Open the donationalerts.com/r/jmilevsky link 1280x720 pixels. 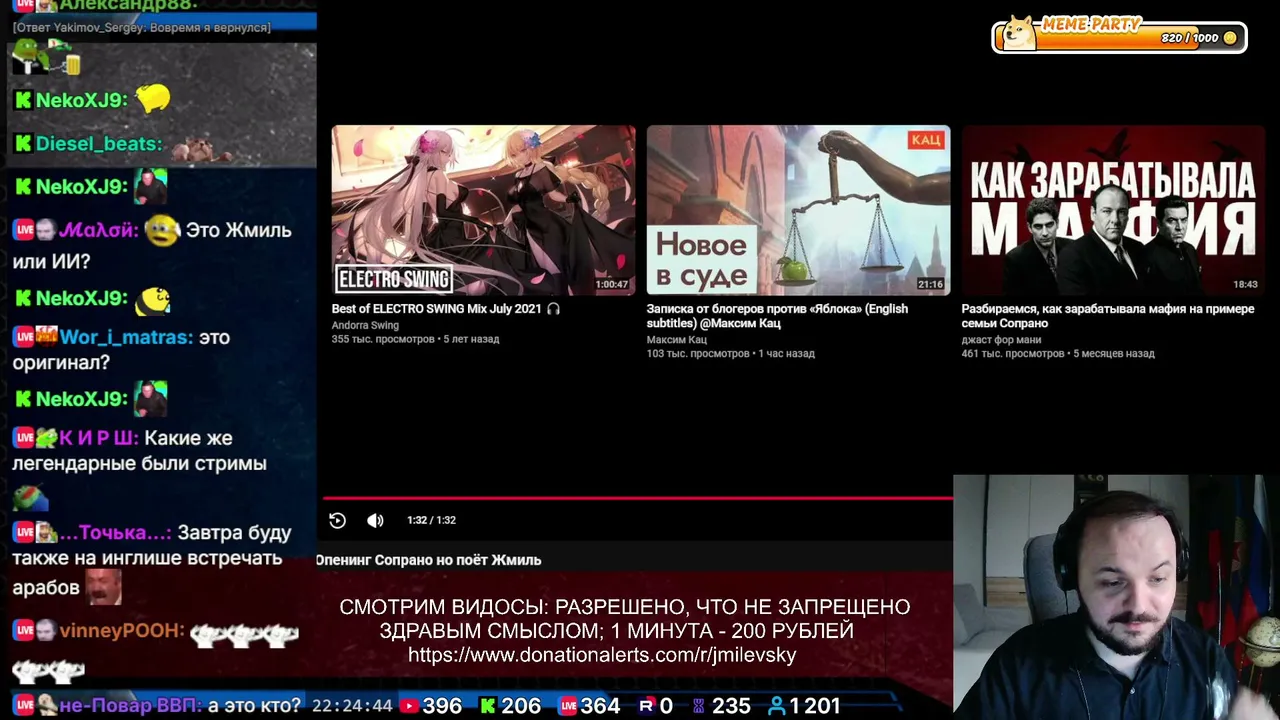[602, 656]
